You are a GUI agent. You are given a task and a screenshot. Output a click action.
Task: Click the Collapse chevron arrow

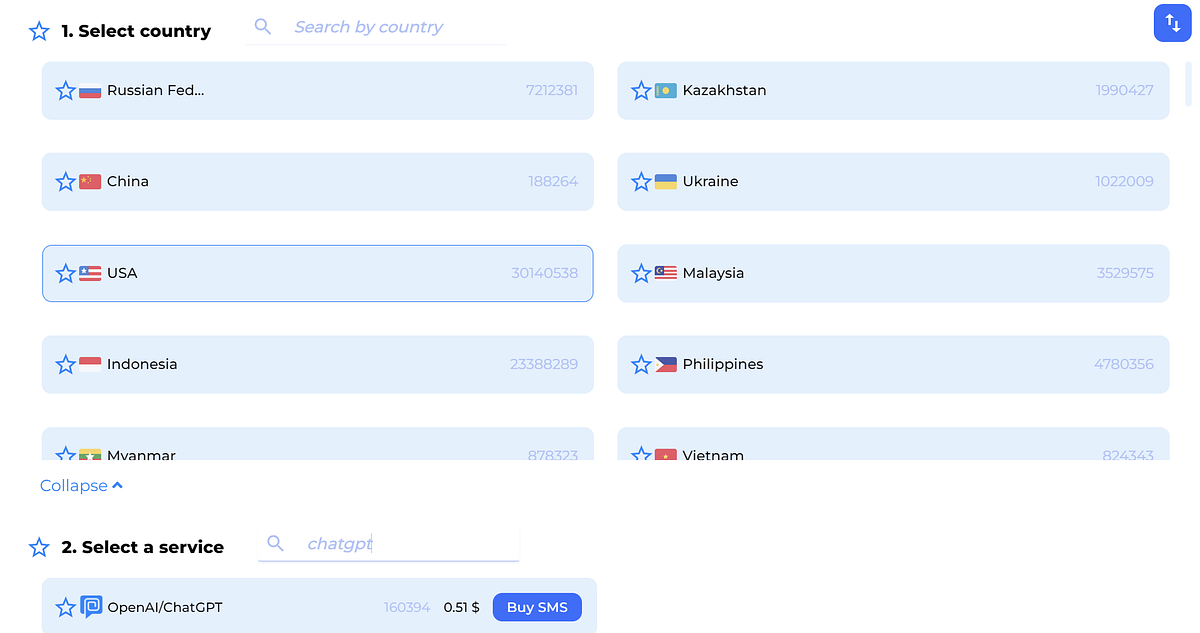tap(118, 486)
